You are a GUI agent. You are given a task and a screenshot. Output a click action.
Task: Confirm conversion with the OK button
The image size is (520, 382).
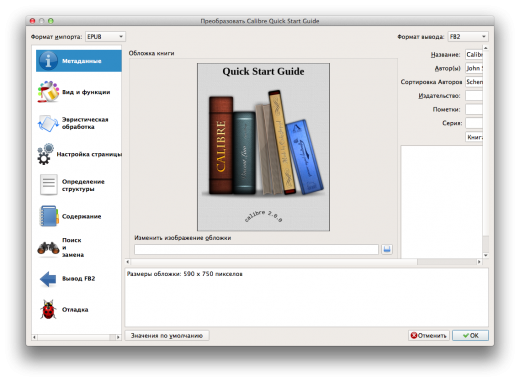(x=470, y=335)
